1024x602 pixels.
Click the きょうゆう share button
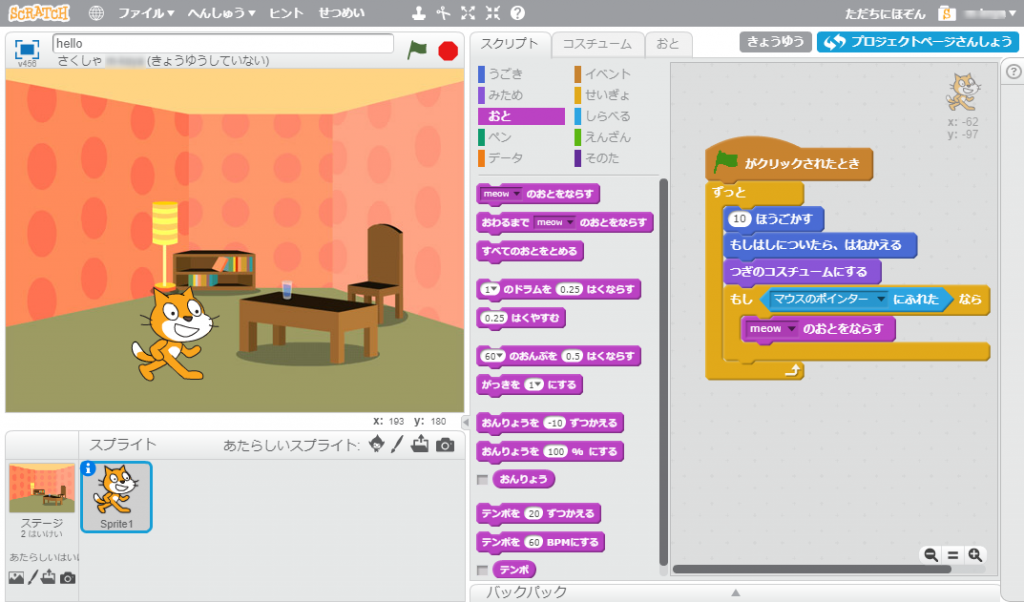[x=775, y=42]
